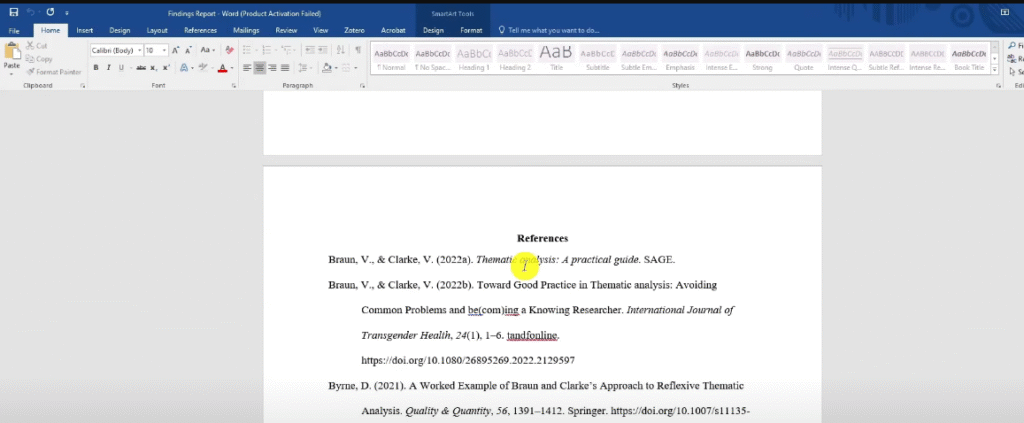Clear all formatting from selection

pos(229,50)
